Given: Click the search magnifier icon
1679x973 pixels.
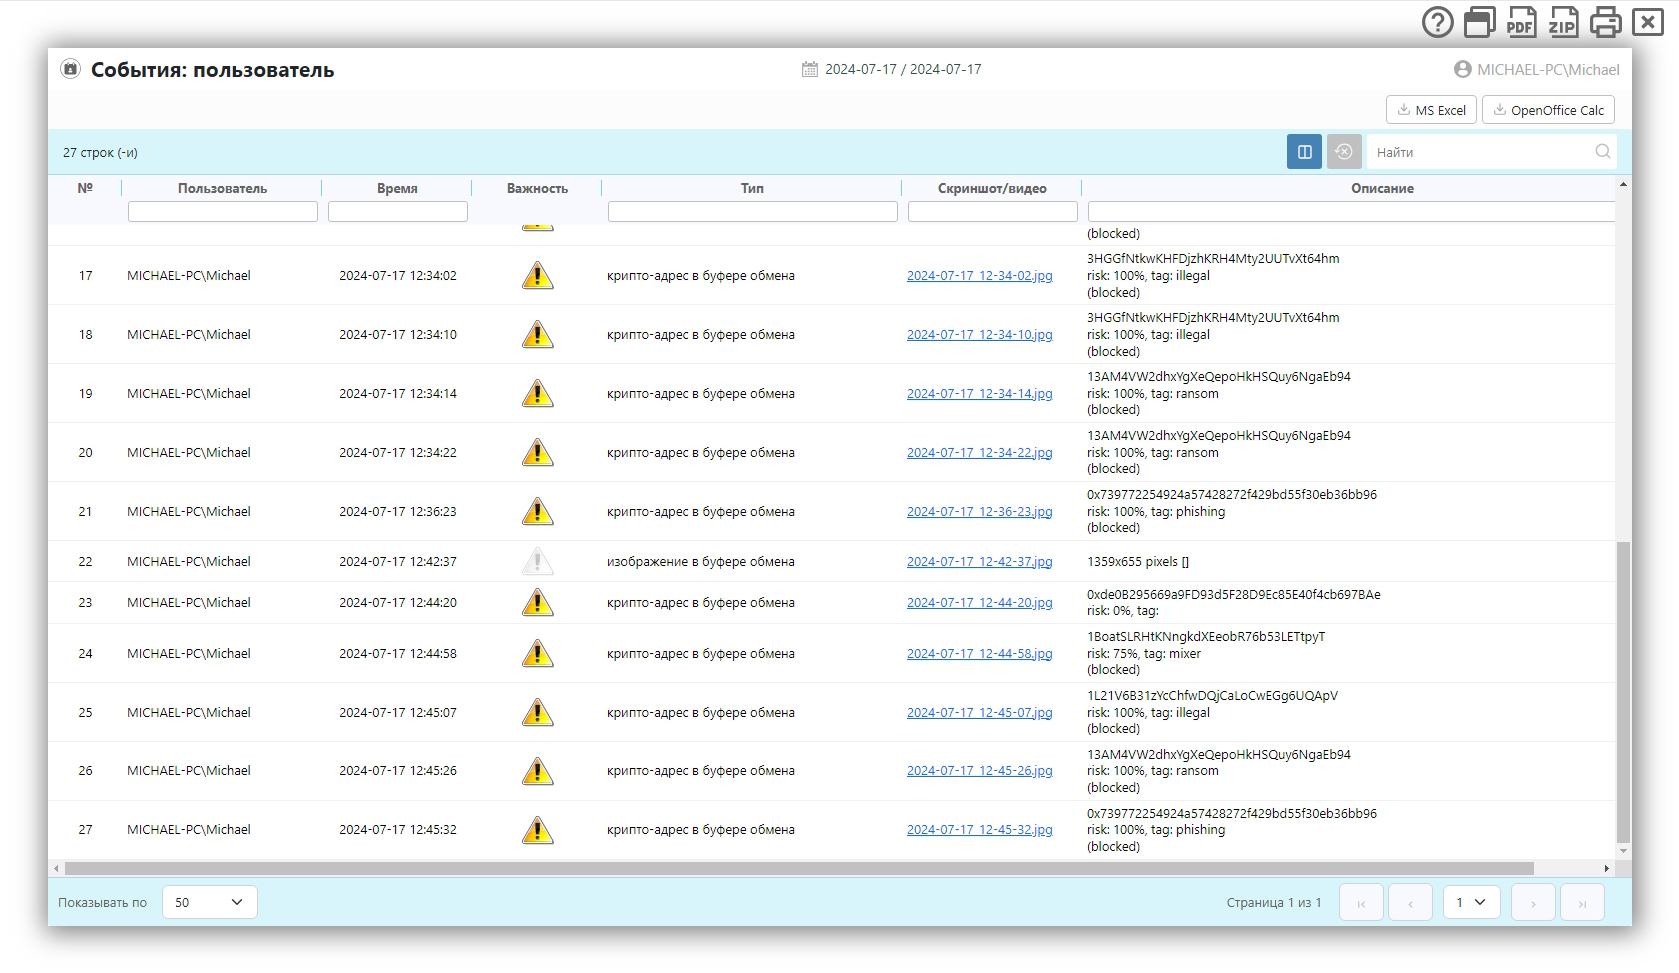Looking at the screenshot, I should (x=1602, y=152).
